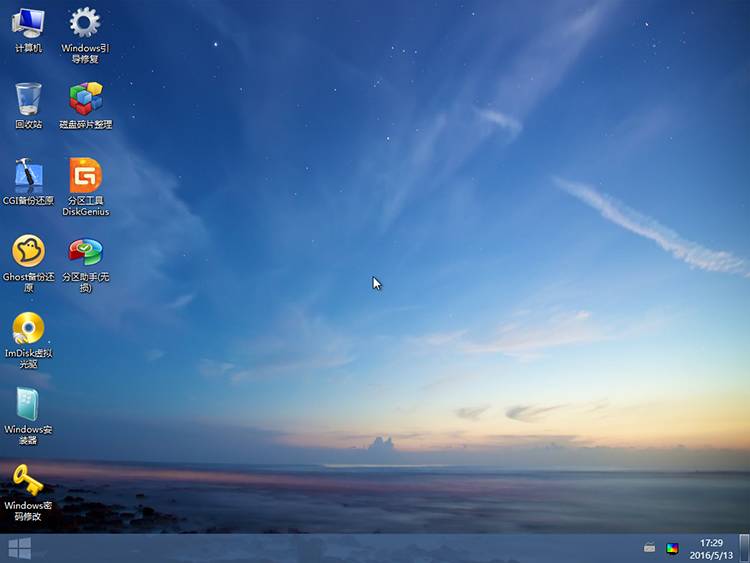The width and height of the screenshot is (750, 563).
Task: Click the Show Desktop strip at taskbar end
Action: 744,549
